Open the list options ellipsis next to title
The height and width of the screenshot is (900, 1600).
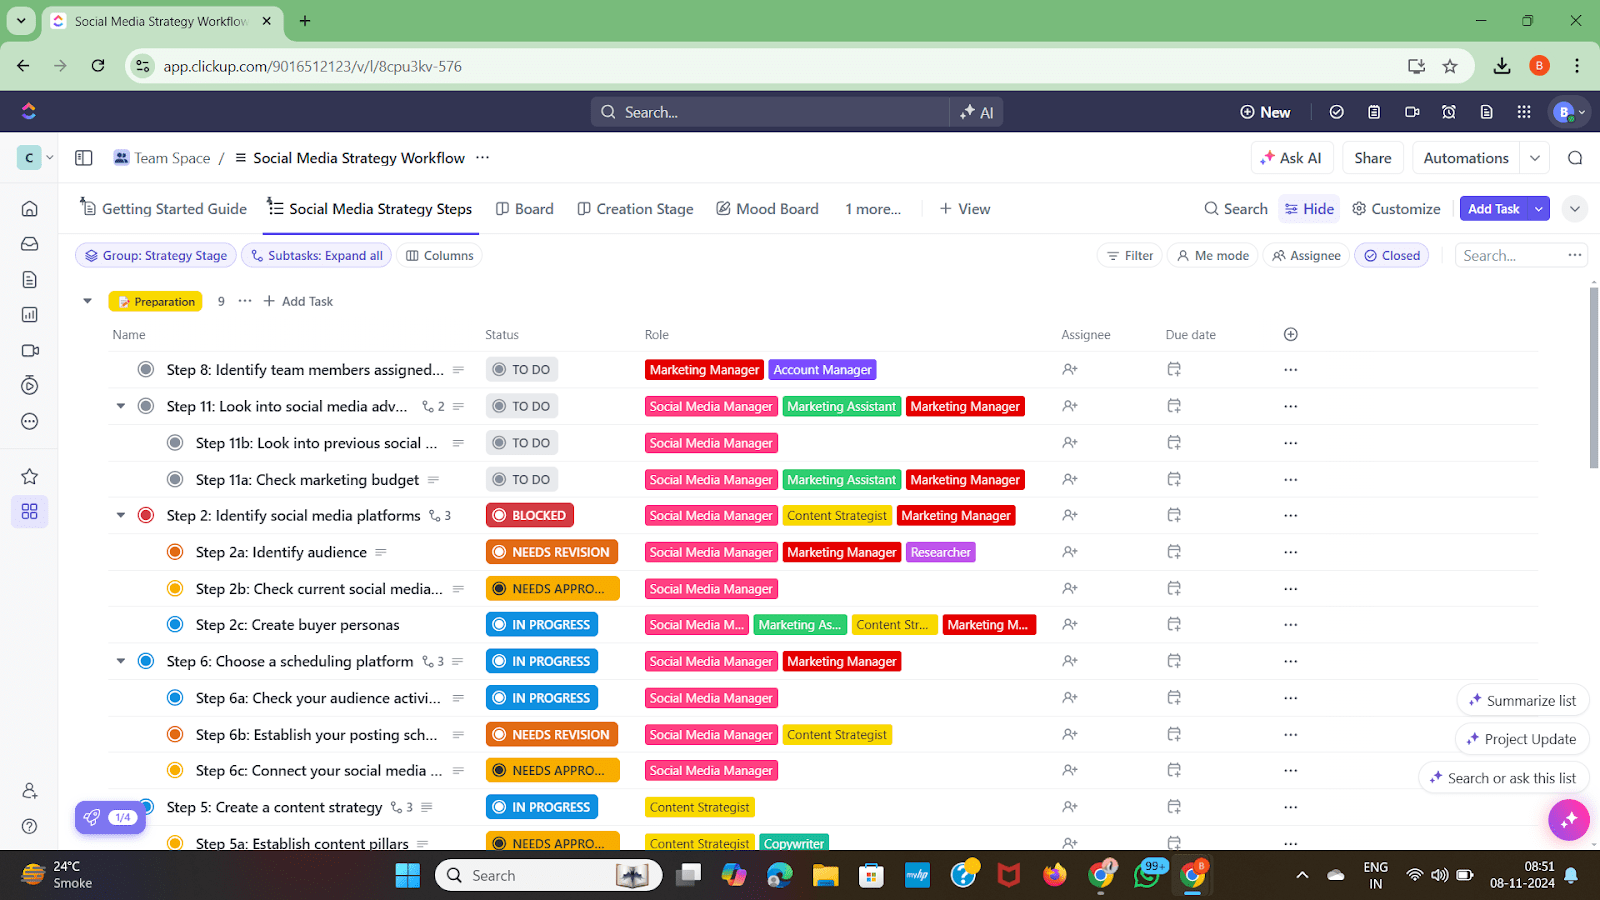(483, 158)
